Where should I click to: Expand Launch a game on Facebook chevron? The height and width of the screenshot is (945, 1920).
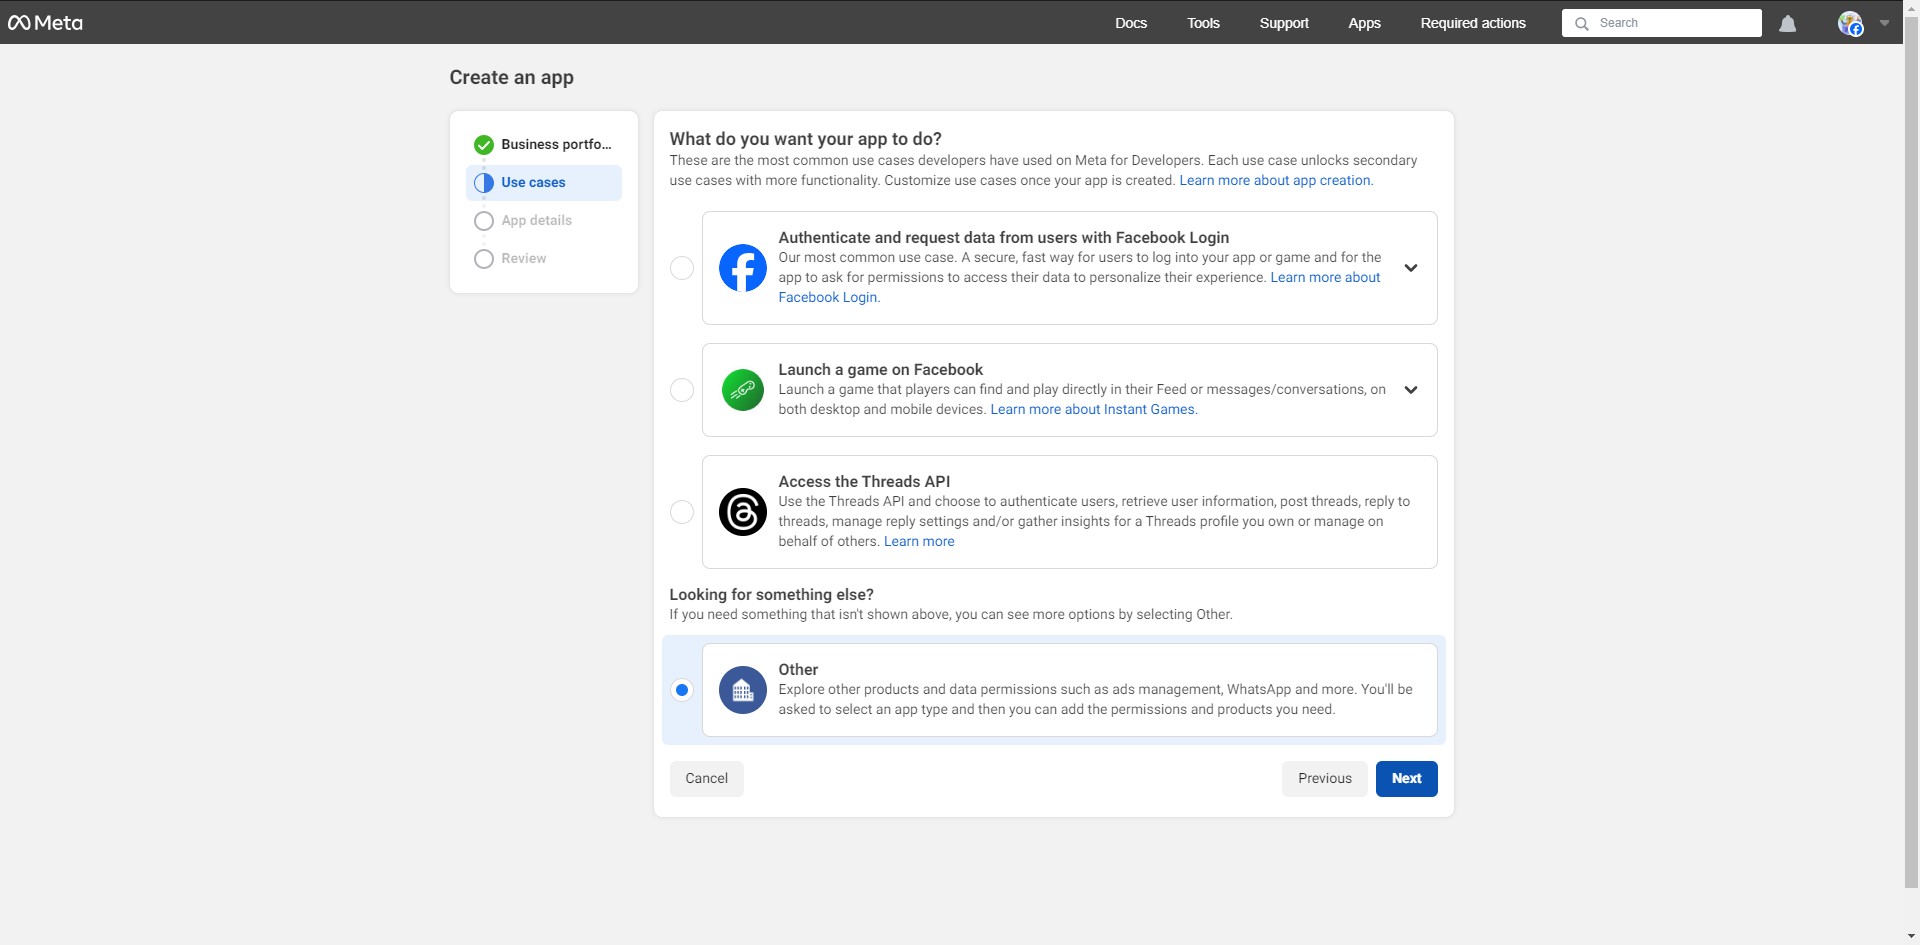(x=1410, y=390)
